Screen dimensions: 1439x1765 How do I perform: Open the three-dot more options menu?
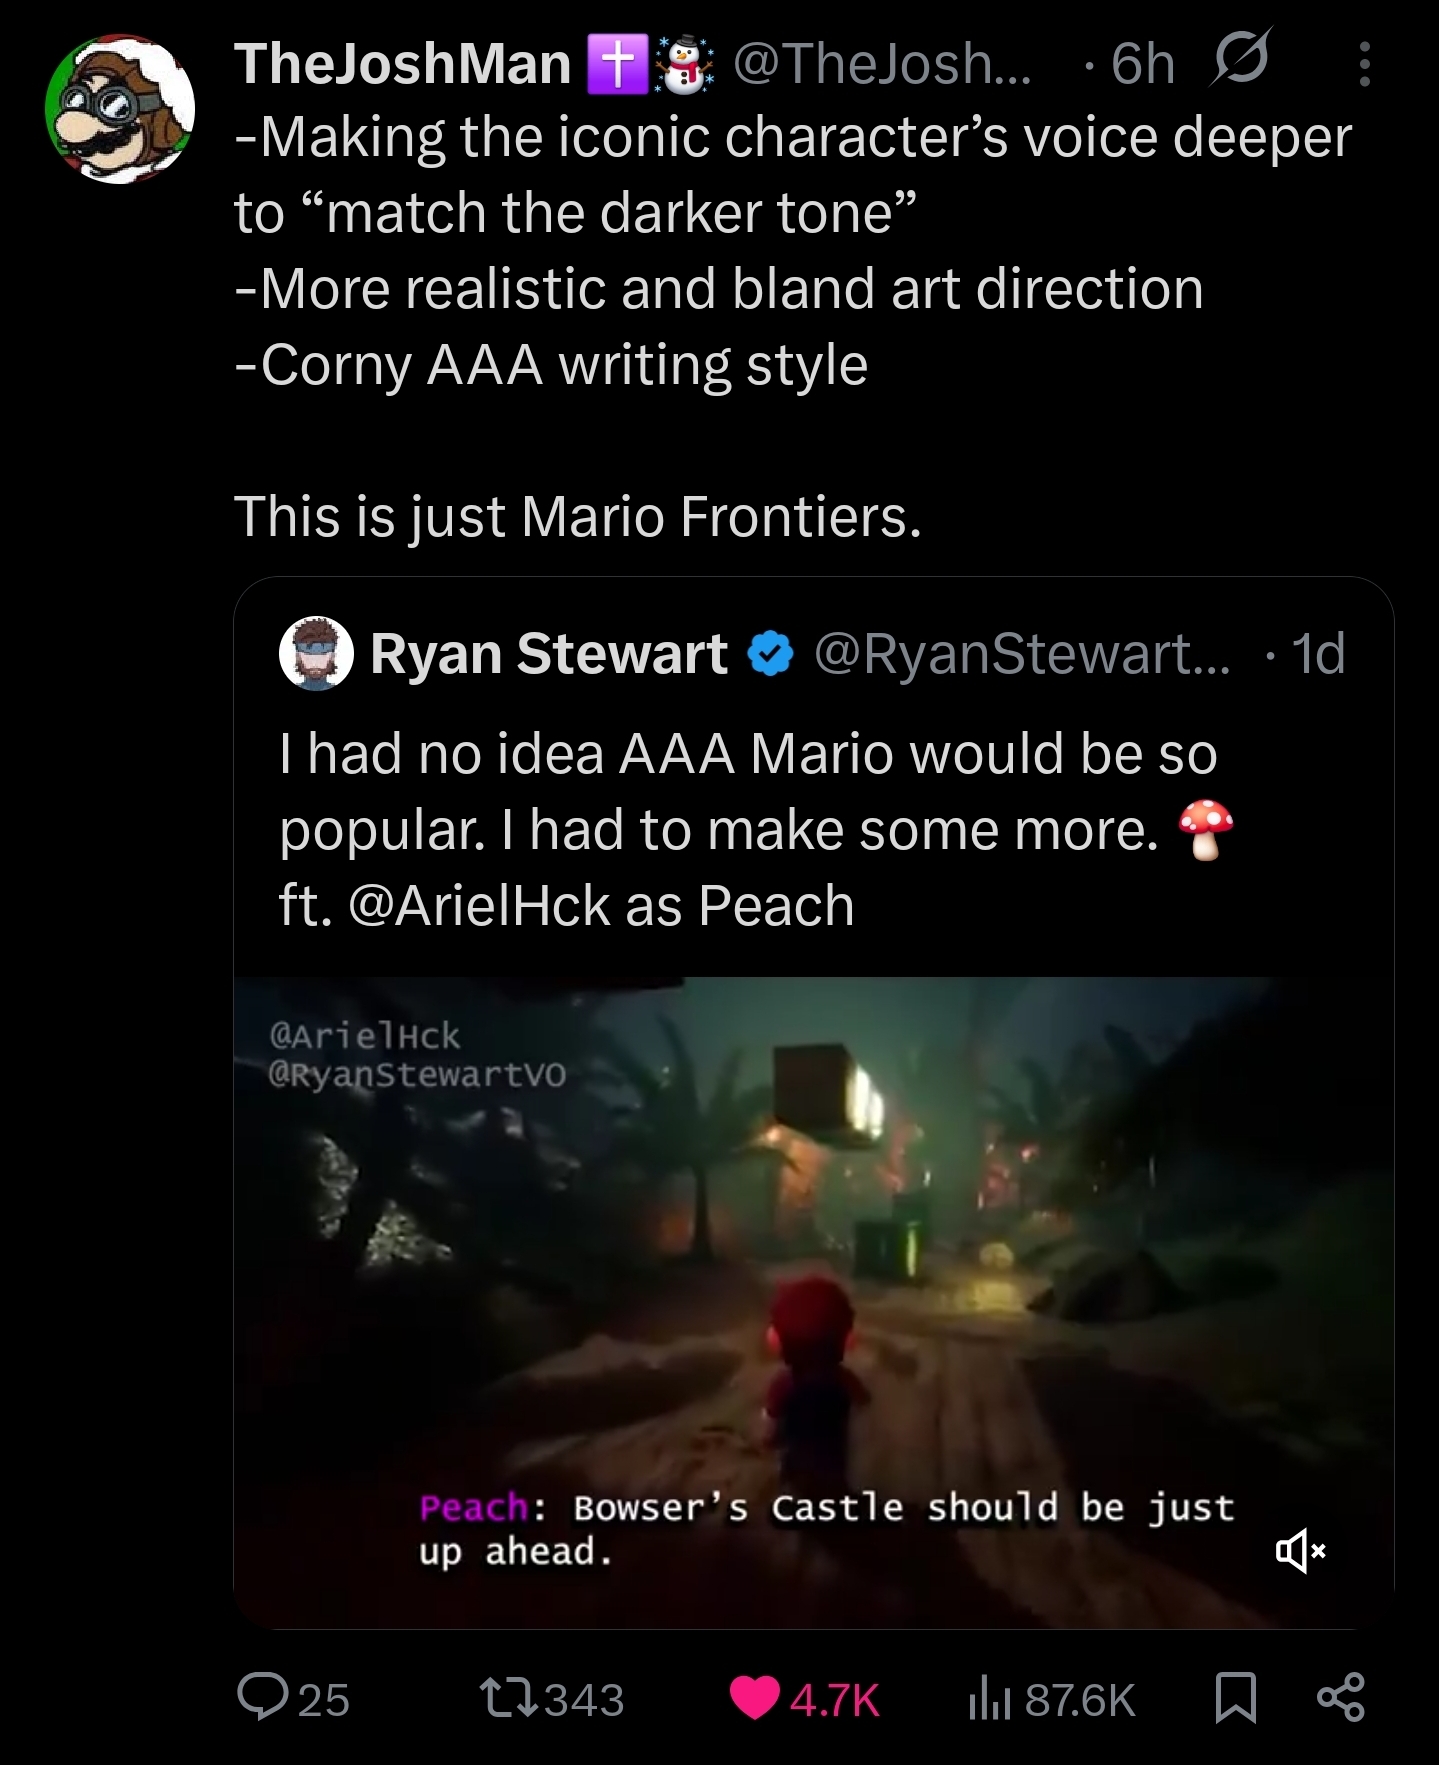point(1364,64)
